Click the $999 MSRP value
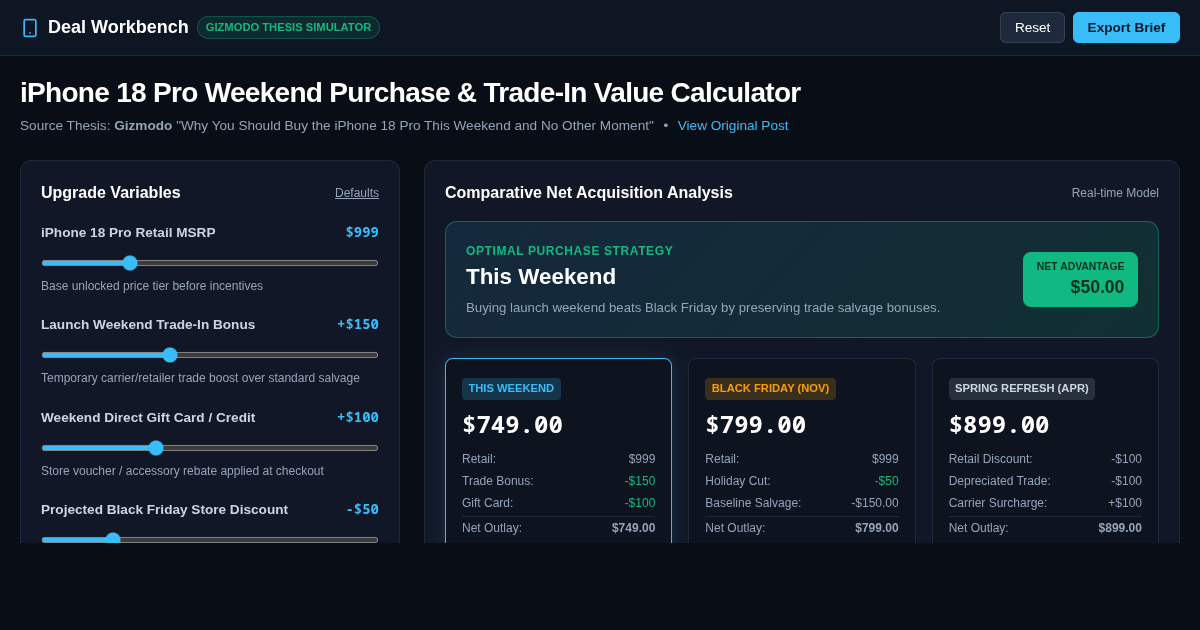The width and height of the screenshot is (1200, 630). pos(362,232)
